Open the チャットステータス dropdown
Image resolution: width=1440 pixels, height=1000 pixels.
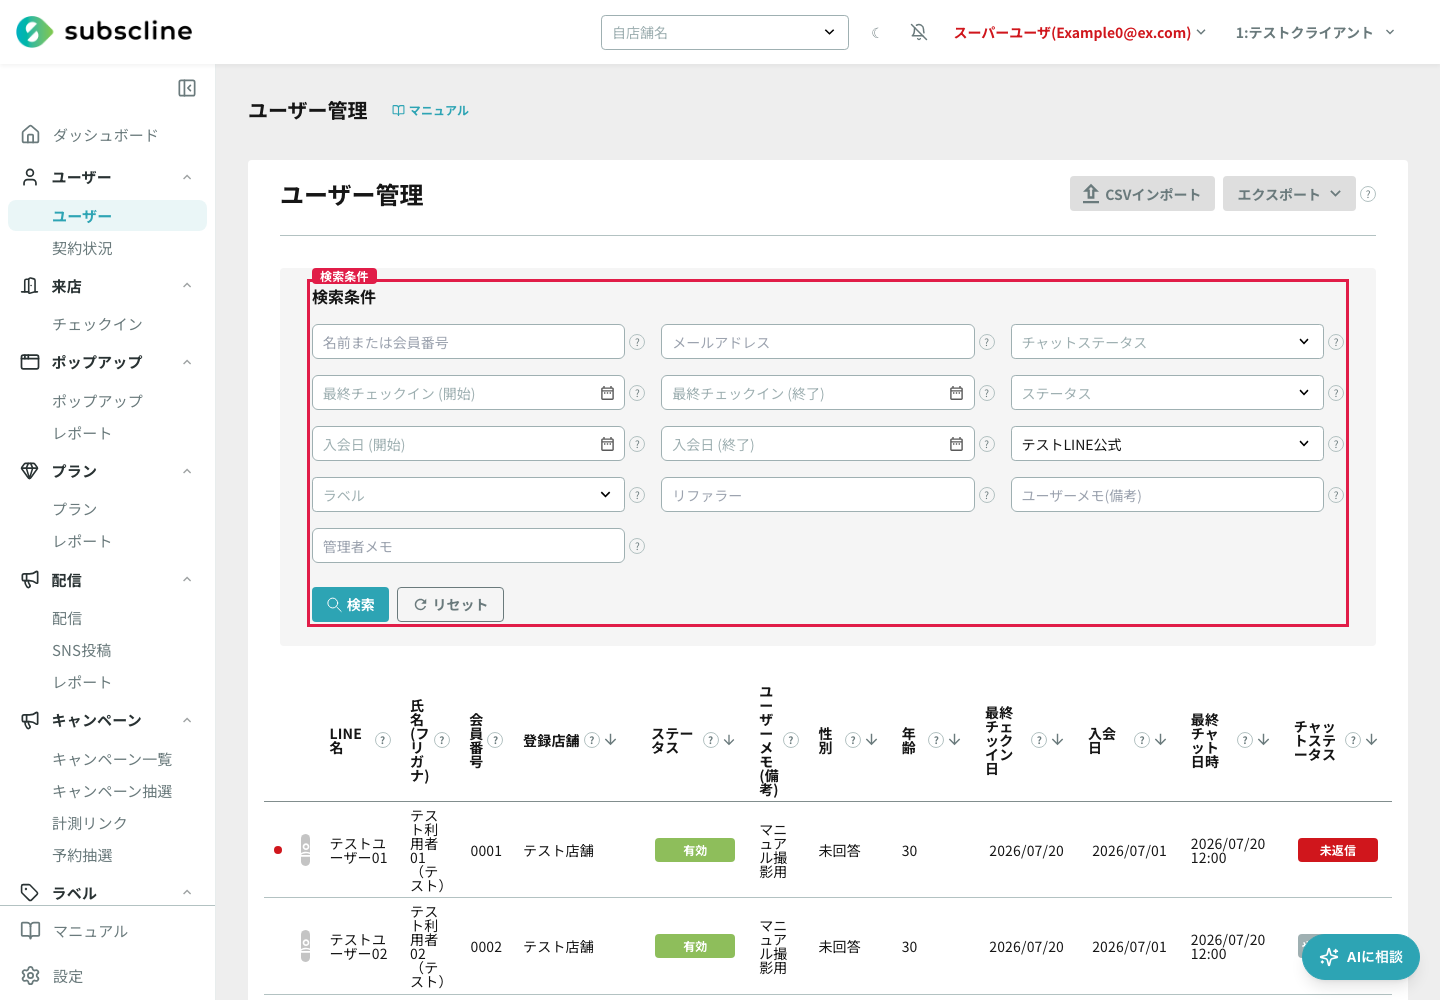(x=1167, y=342)
